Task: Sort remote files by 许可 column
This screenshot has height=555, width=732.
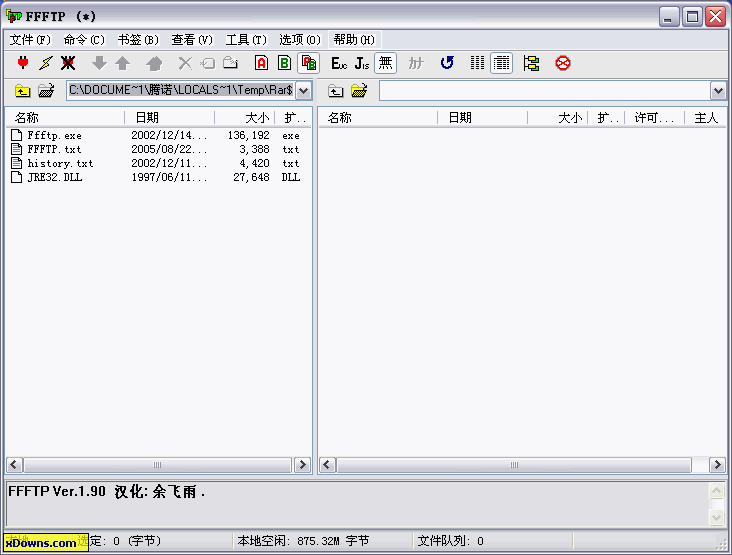Action: (x=654, y=118)
